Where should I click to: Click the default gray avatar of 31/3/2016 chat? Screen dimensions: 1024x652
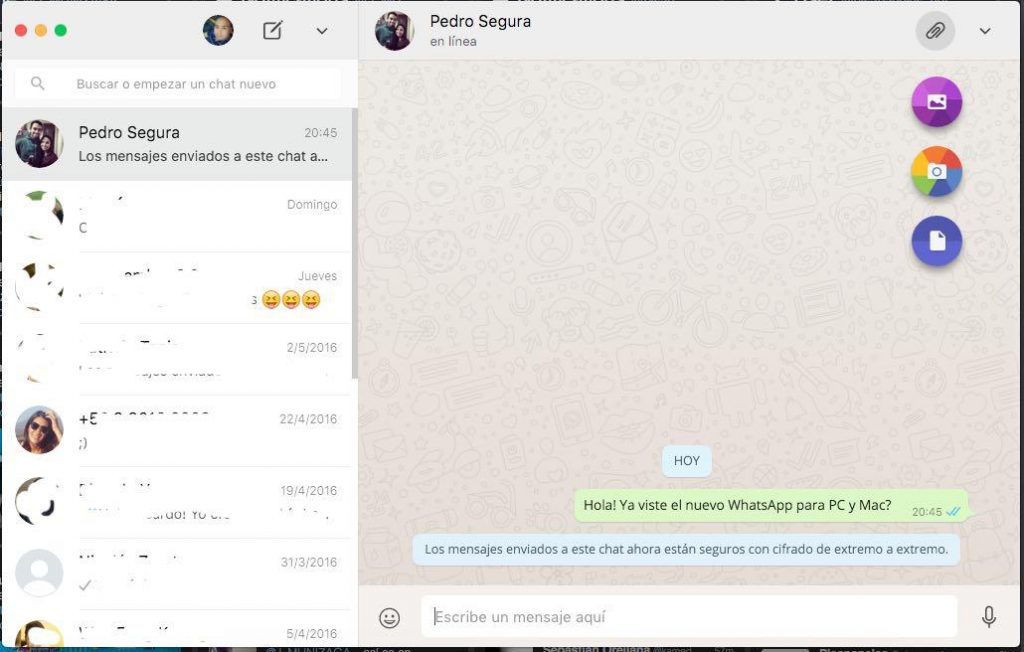pos(39,573)
